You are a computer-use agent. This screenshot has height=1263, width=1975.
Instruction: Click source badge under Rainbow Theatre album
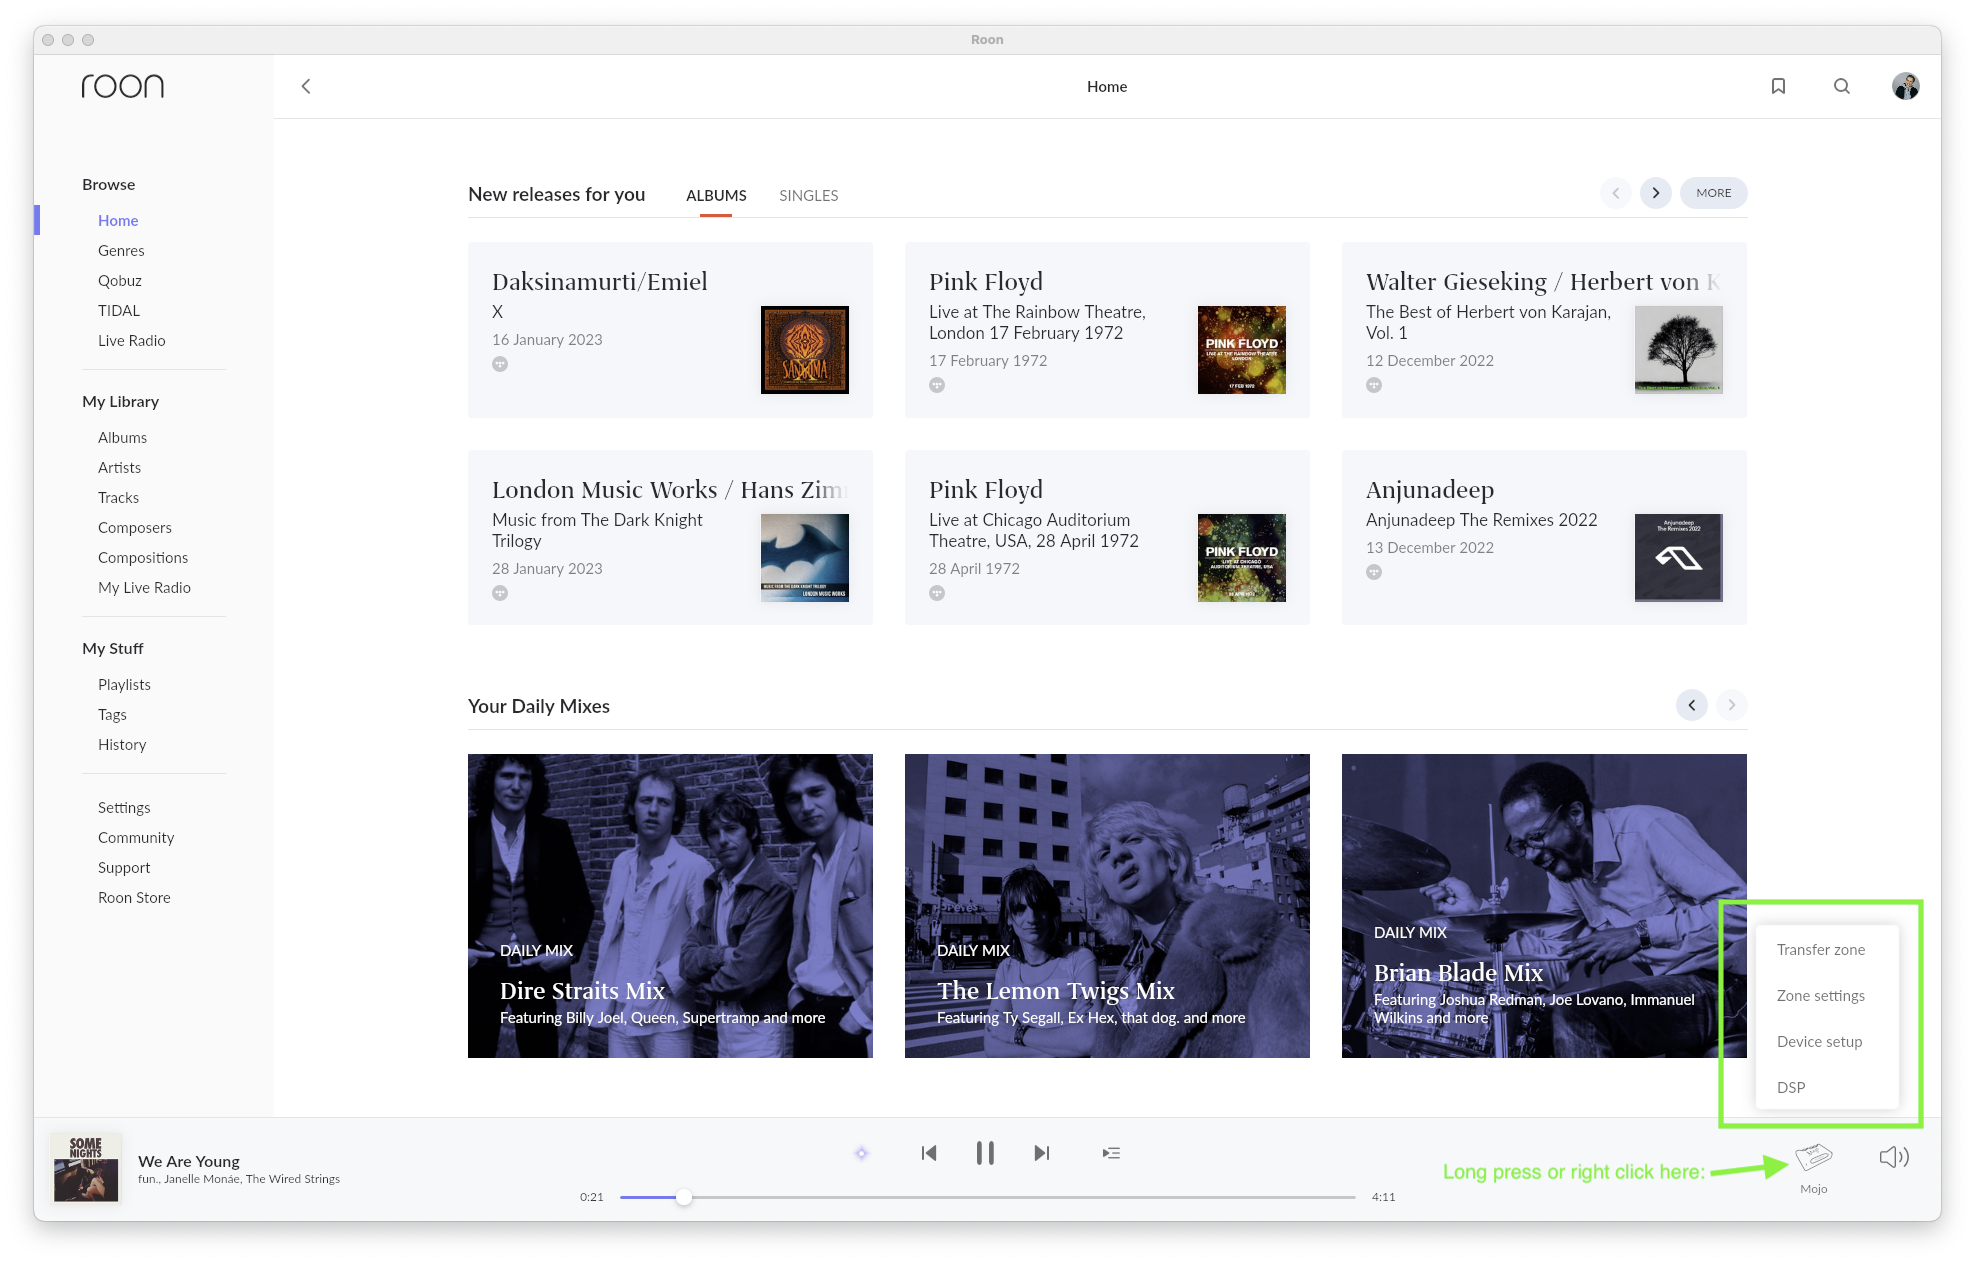[937, 385]
